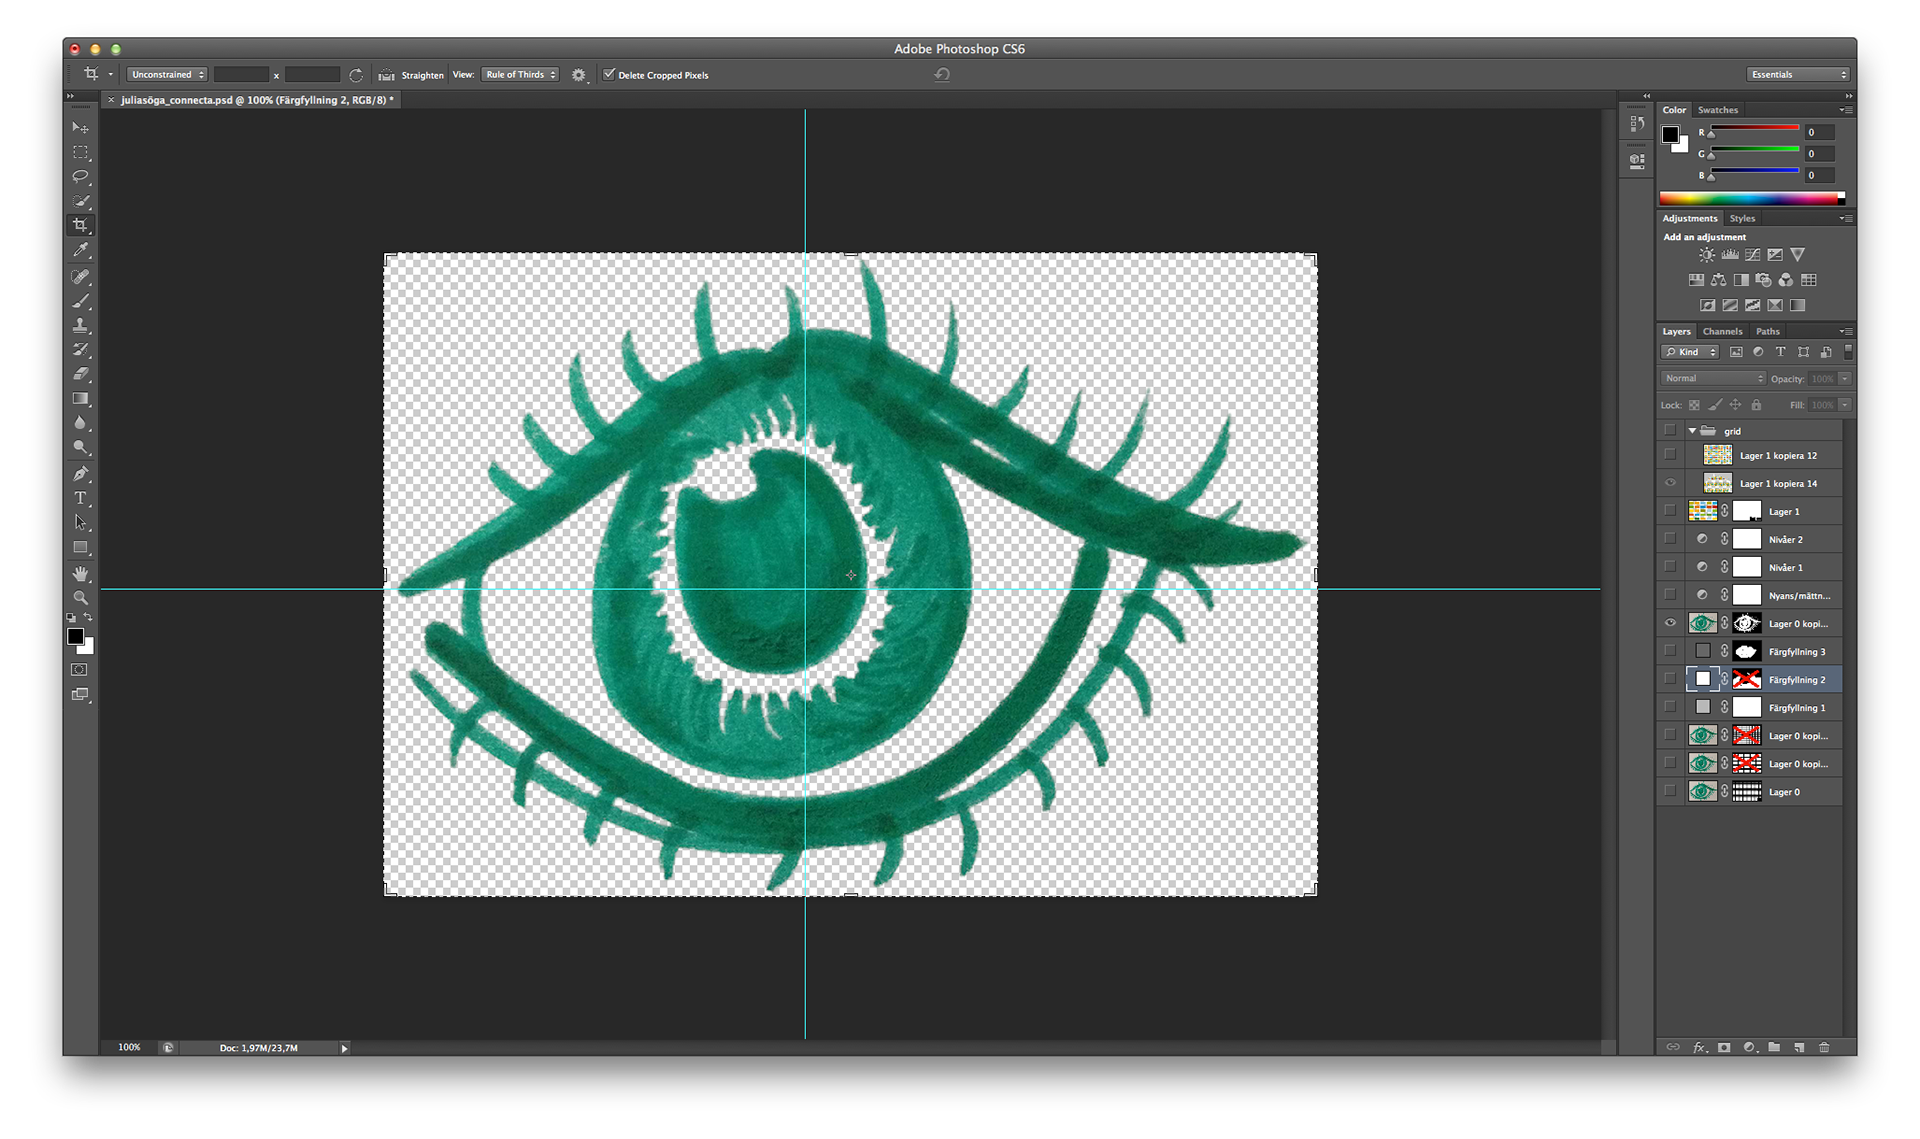Select the Nivåer 2 adjustment layer
1920x1139 pixels.
1785,539
